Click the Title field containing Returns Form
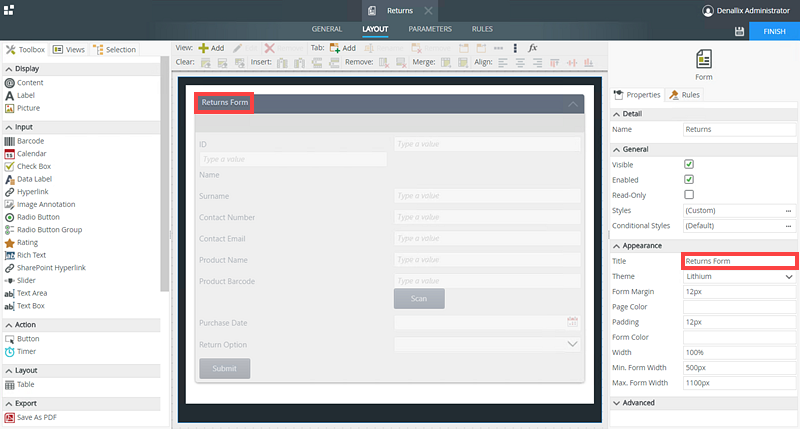 point(739,261)
